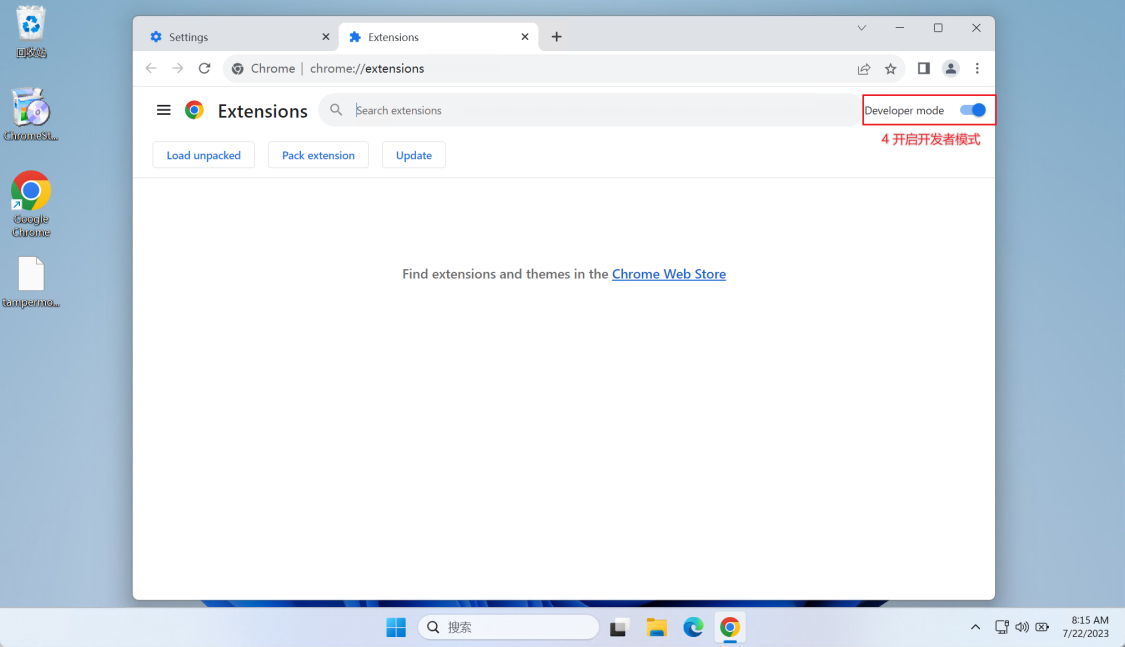Open the profile avatar menu
The image size is (1125, 647).
tap(951, 68)
